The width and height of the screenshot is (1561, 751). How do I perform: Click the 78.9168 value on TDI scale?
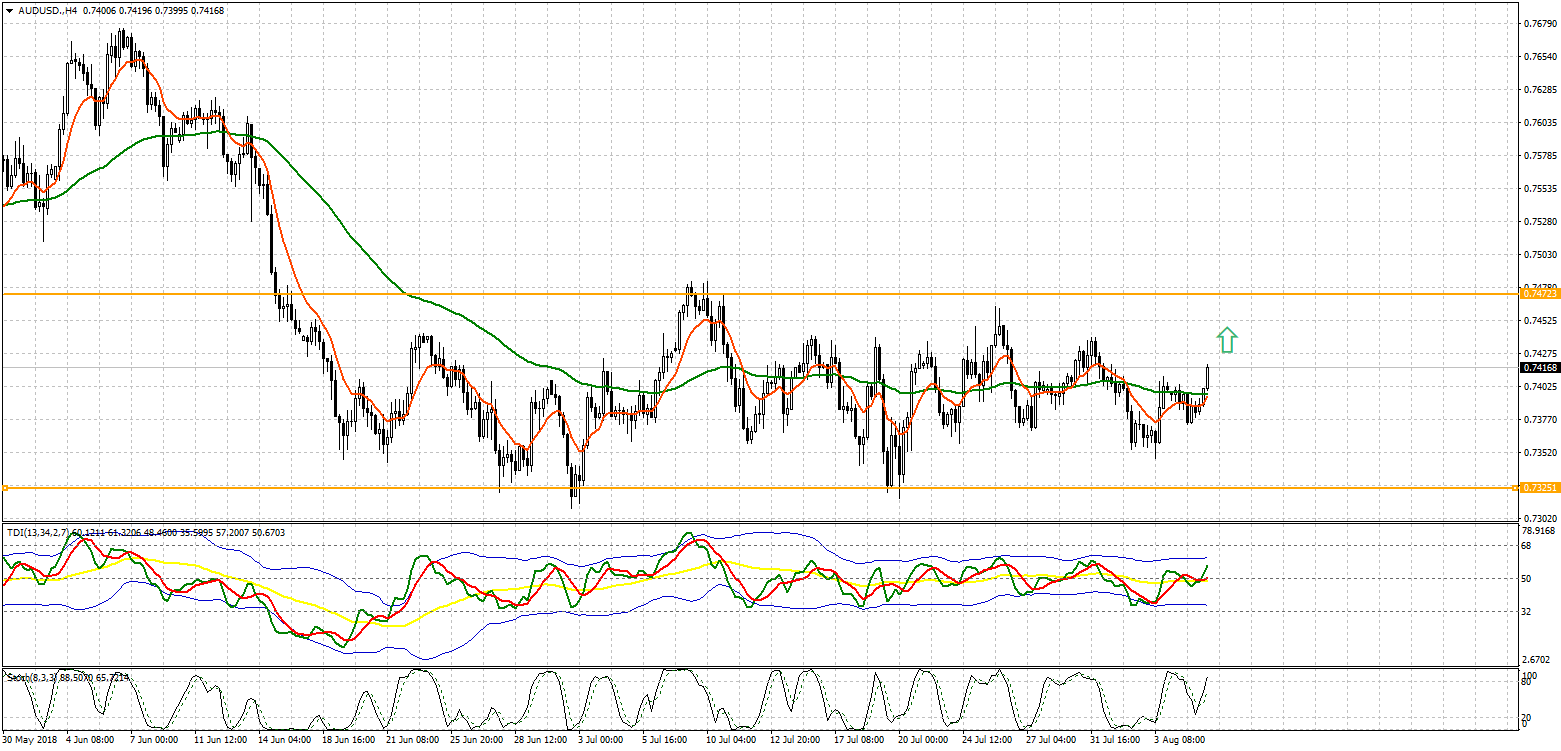pos(1538,532)
